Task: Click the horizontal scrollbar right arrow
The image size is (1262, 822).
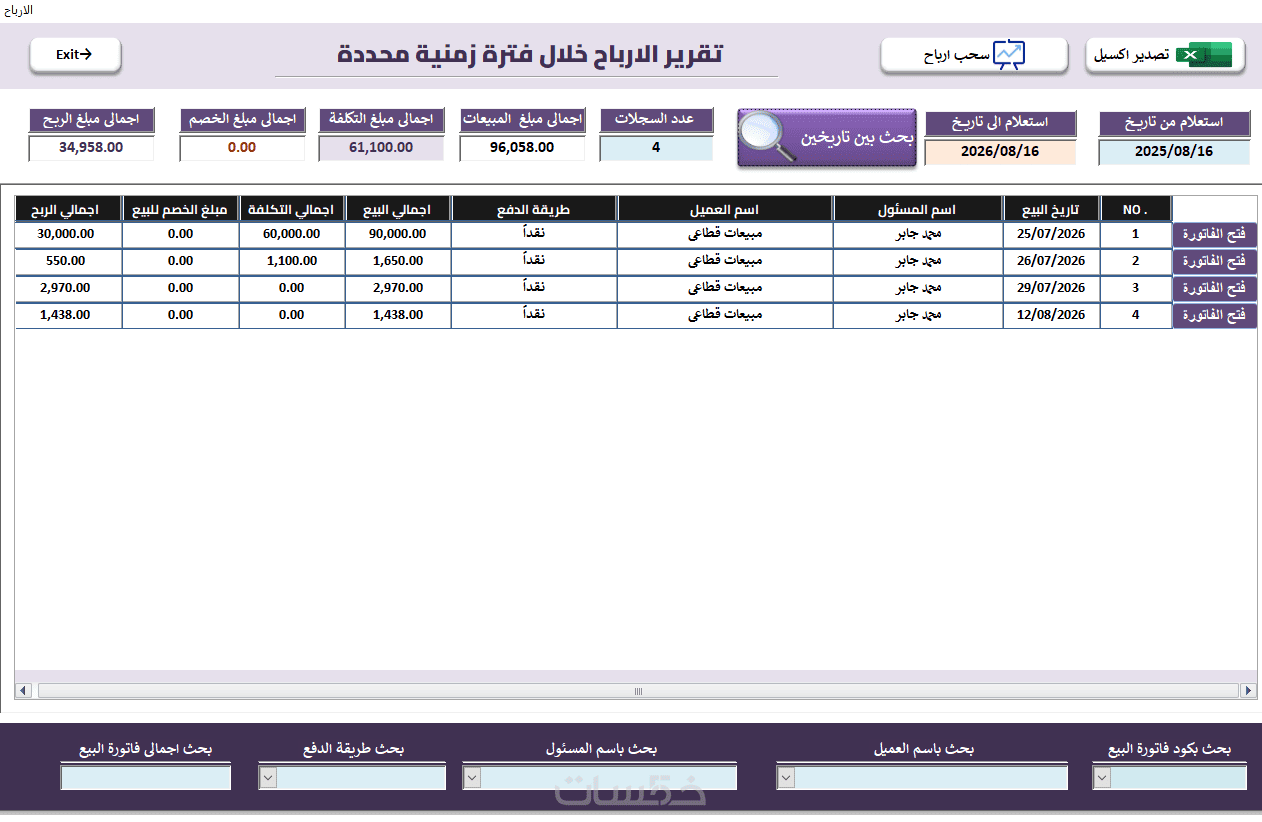Action: click(x=1248, y=691)
